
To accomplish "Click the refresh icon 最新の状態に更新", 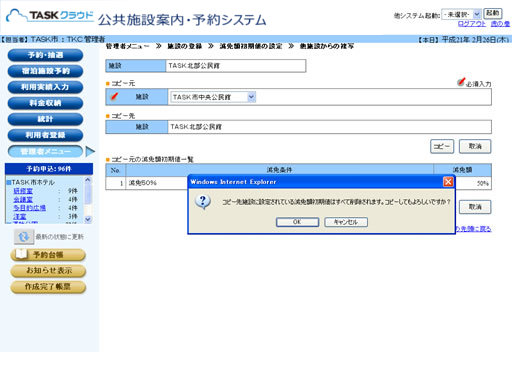I will point(24,237).
